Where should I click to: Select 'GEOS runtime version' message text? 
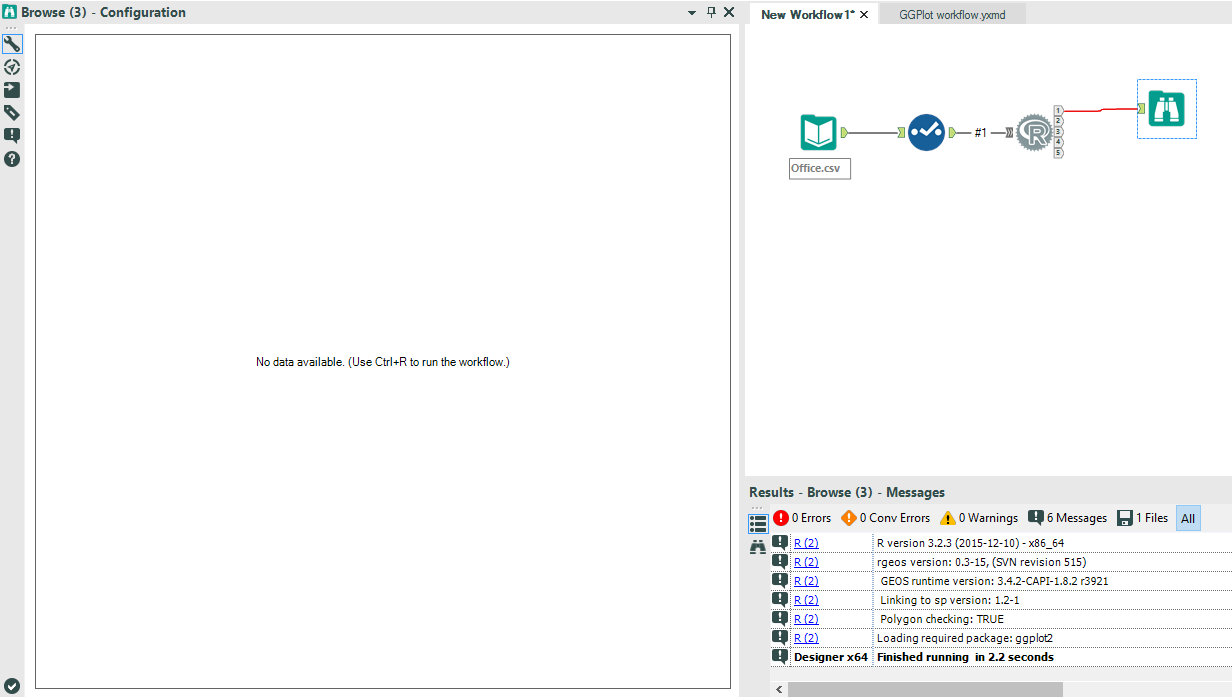[x=994, y=581]
